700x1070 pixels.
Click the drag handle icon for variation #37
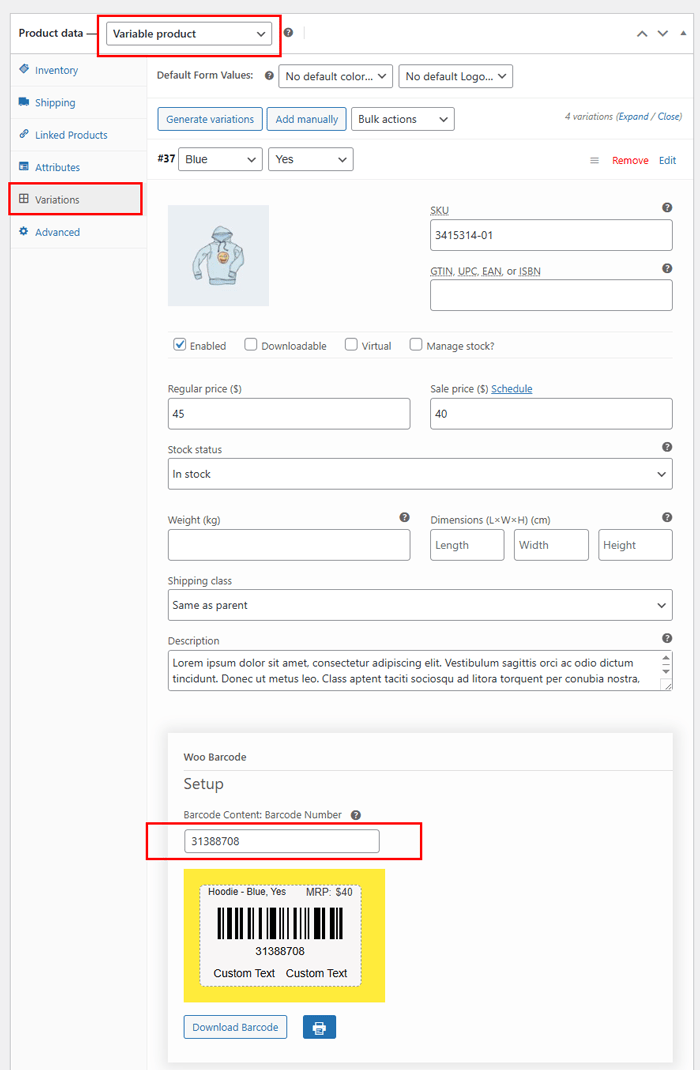594,160
